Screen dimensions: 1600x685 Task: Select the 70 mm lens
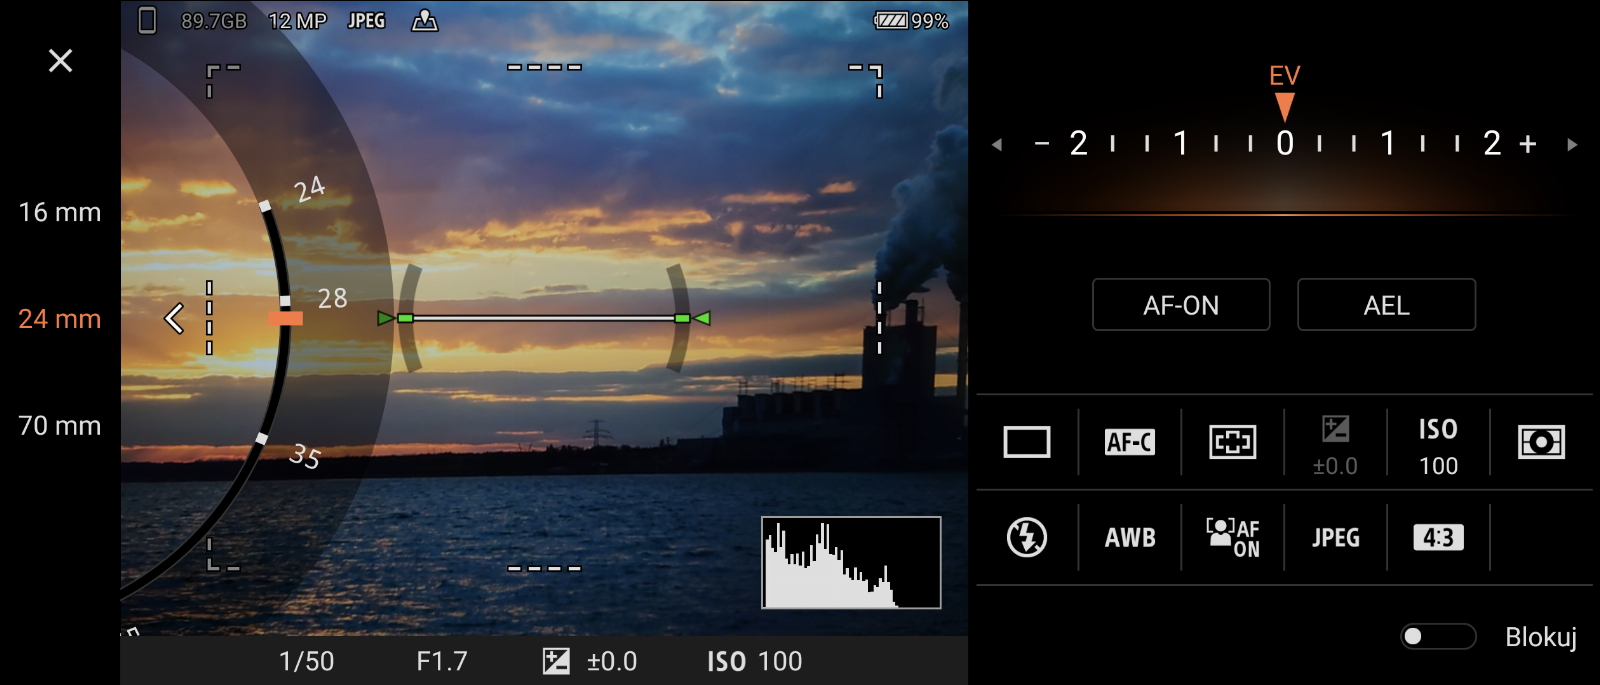60,426
